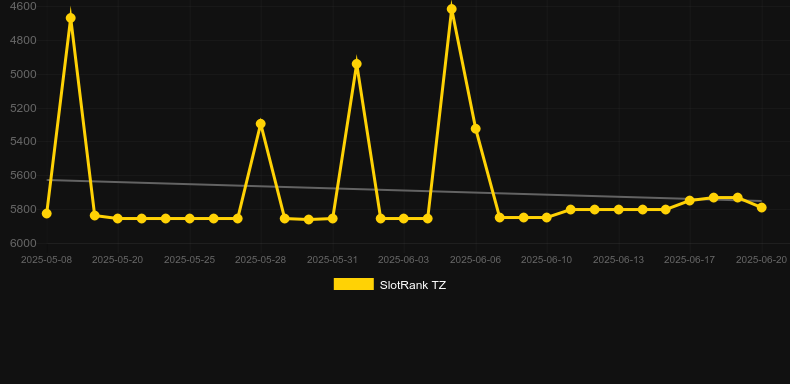
Task: Click the last data point at 2025-06-20
Action: coord(761,208)
